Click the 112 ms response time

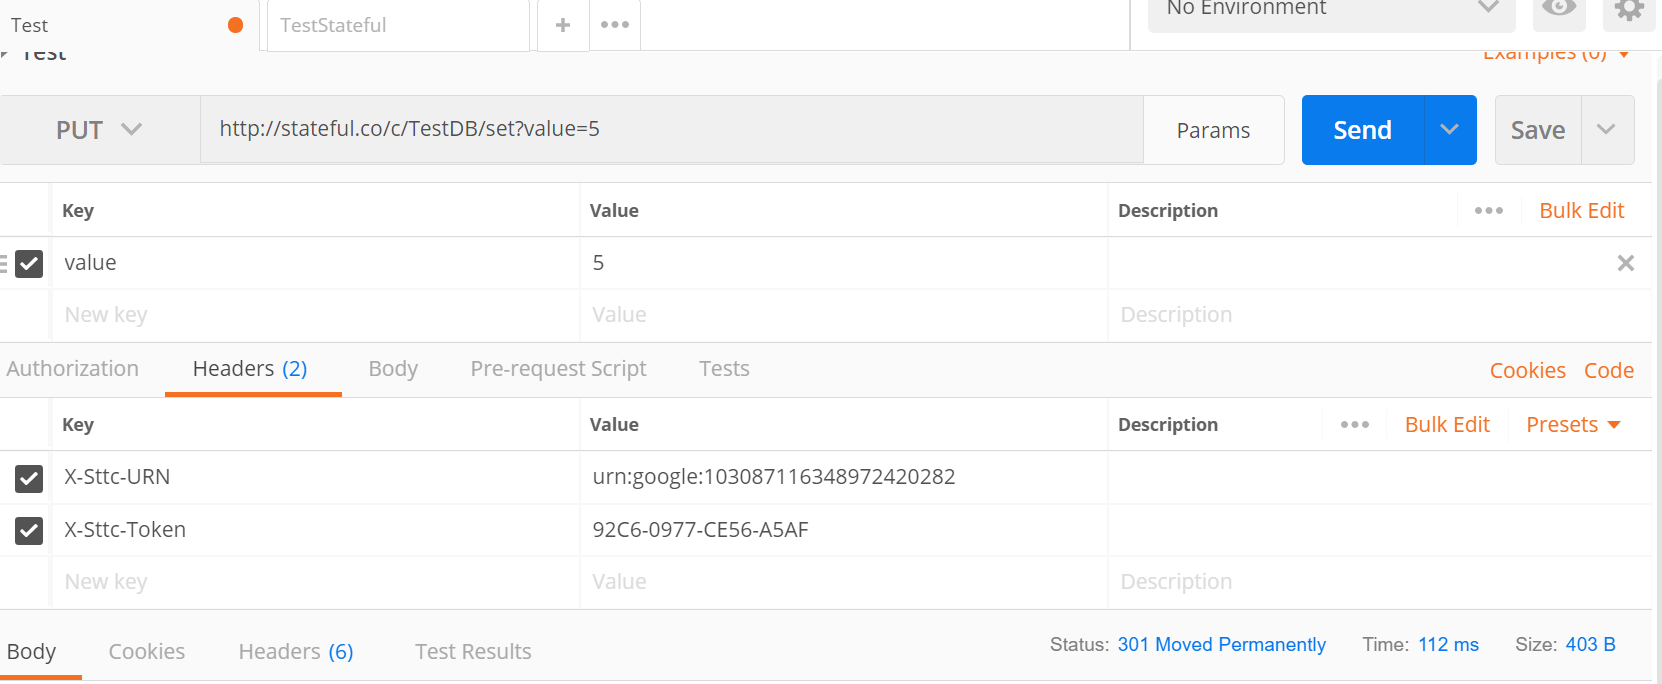pyautogui.click(x=1448, y=645)
